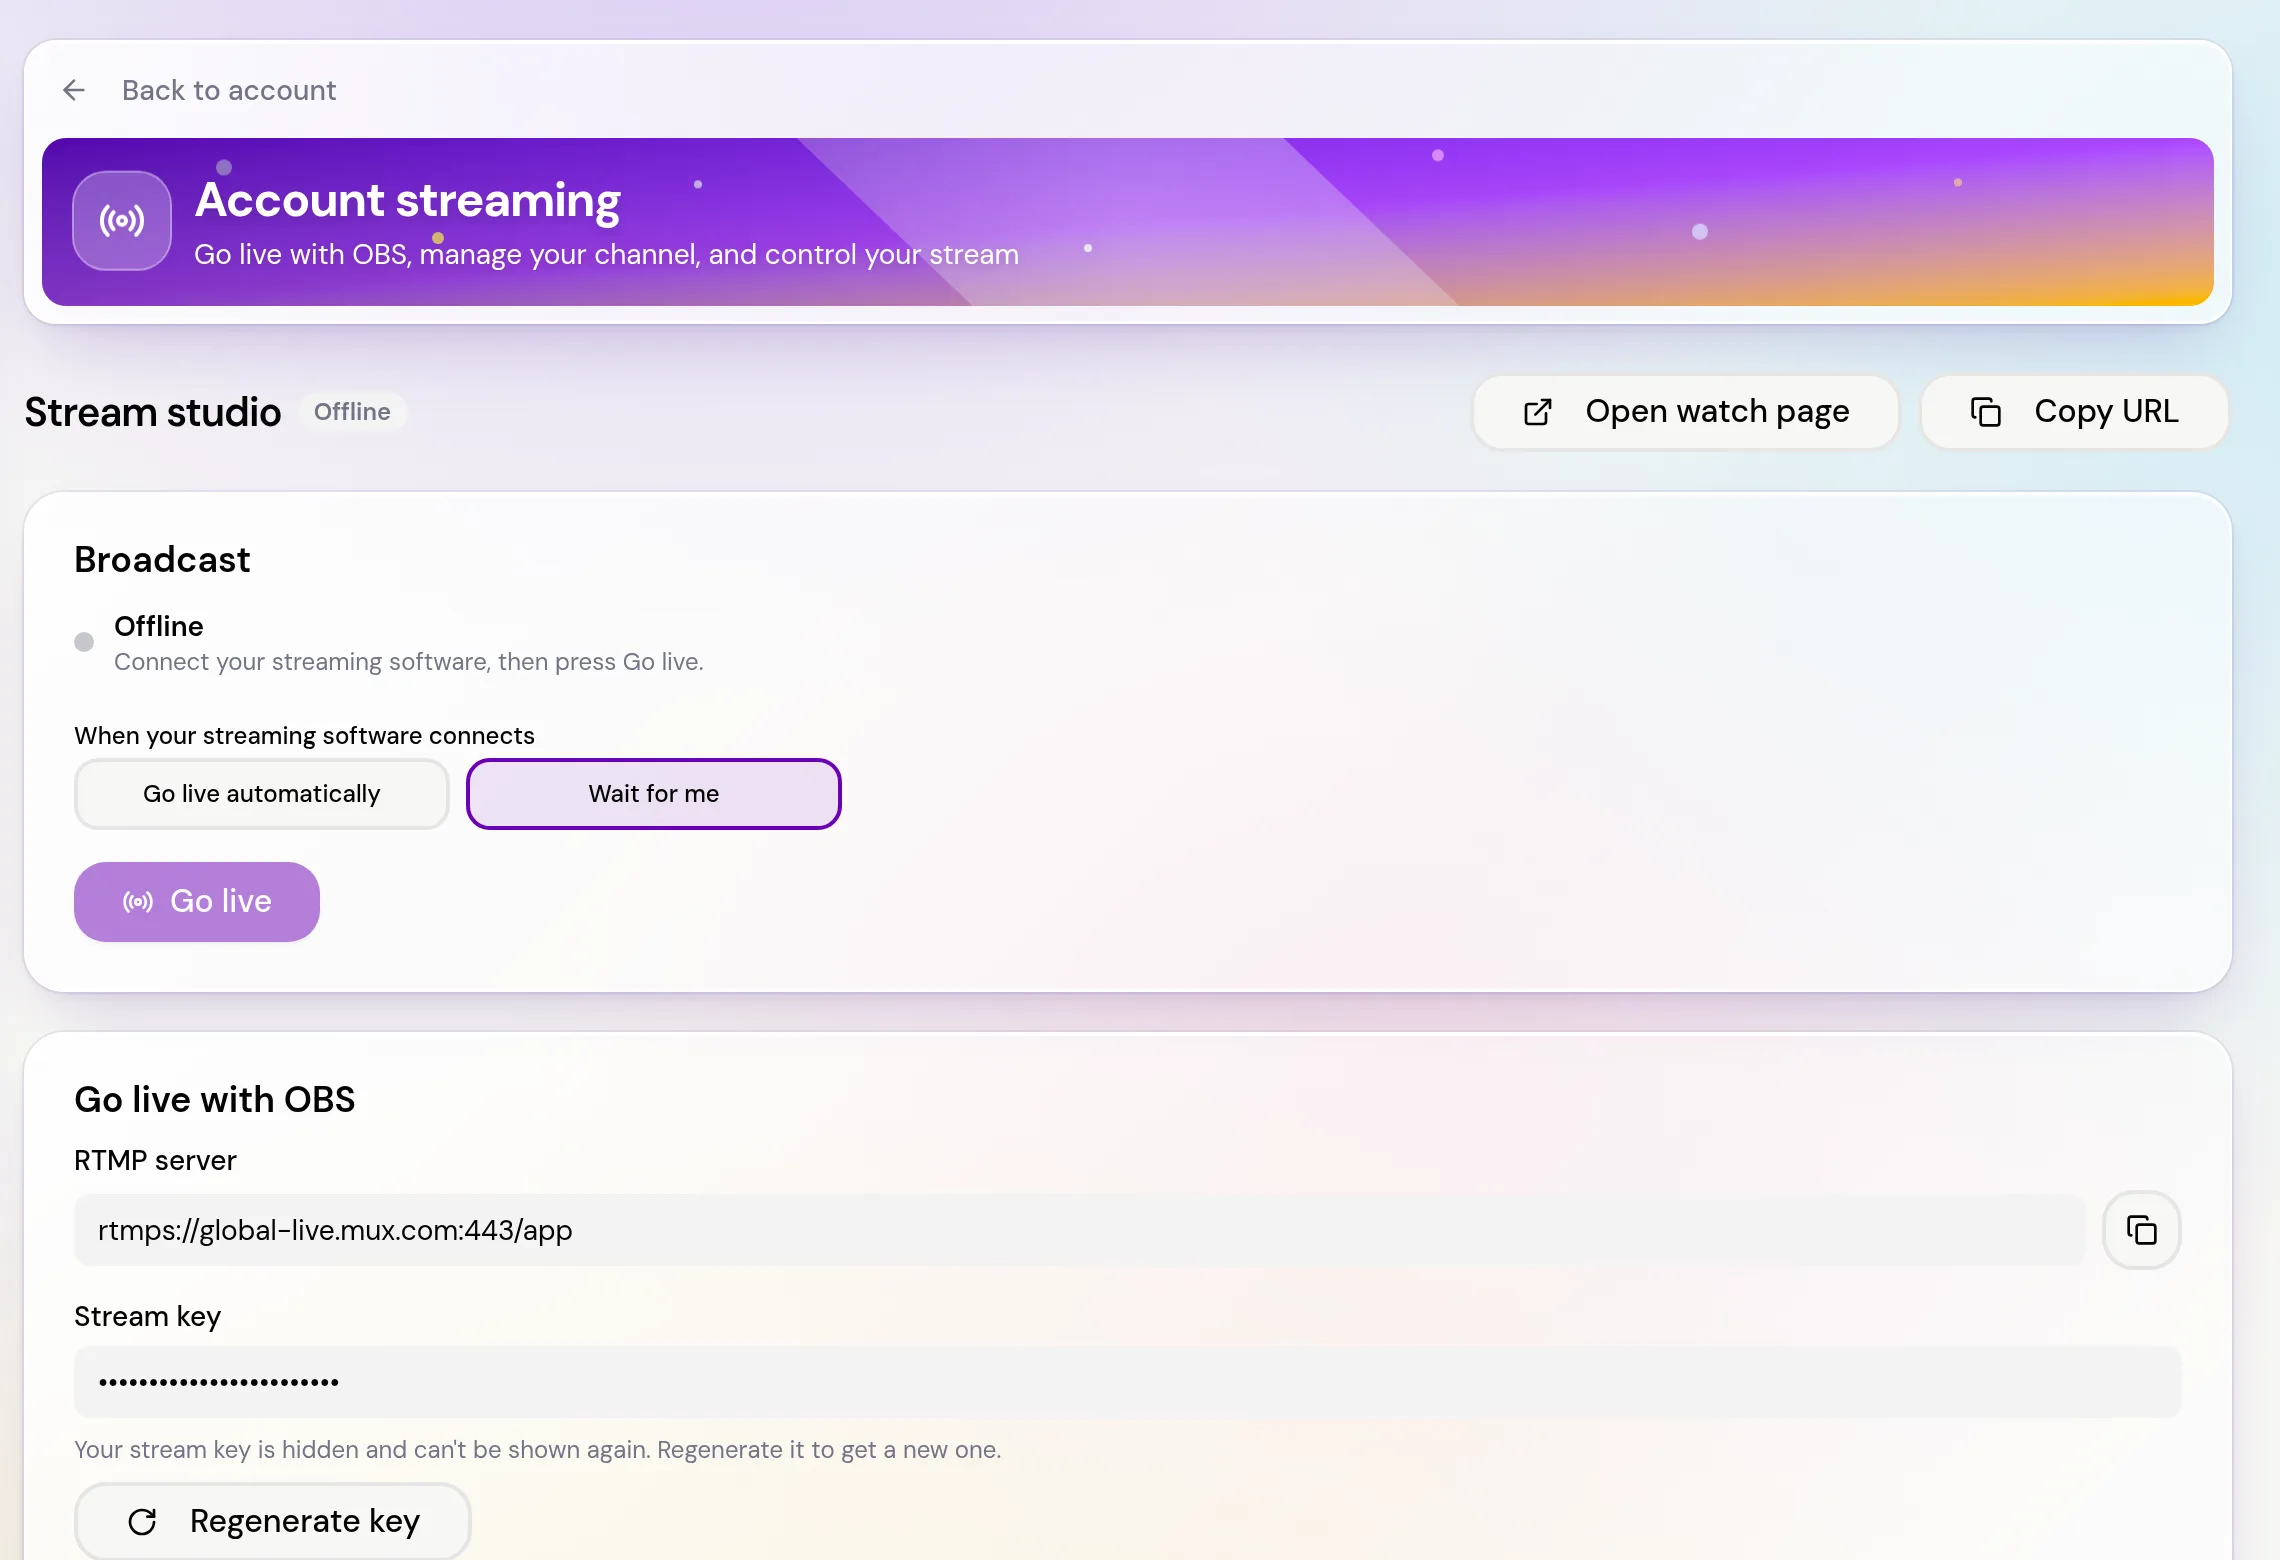Click the 'When your streaming software connects' label
2280x1560 pixels.
(305, 736)
